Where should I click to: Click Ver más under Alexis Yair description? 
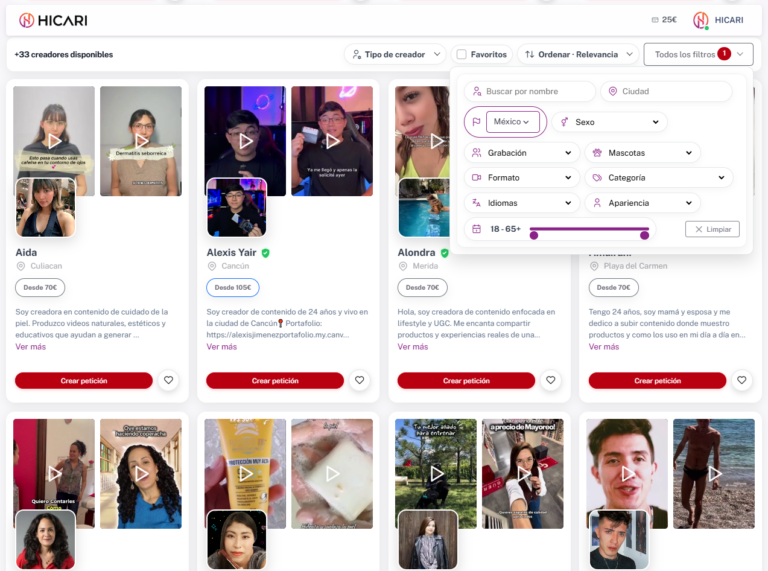point(221,347)
